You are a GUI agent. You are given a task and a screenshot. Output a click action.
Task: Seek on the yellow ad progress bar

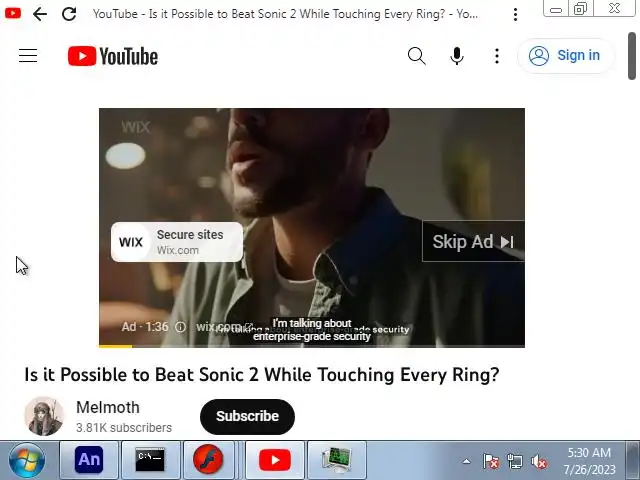point(312,346)
